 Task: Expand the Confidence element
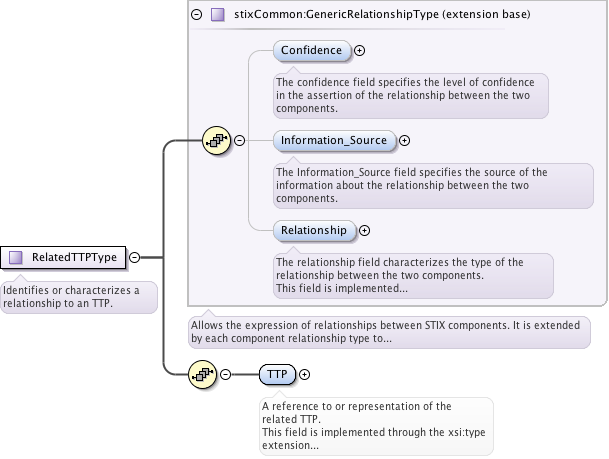360,50
